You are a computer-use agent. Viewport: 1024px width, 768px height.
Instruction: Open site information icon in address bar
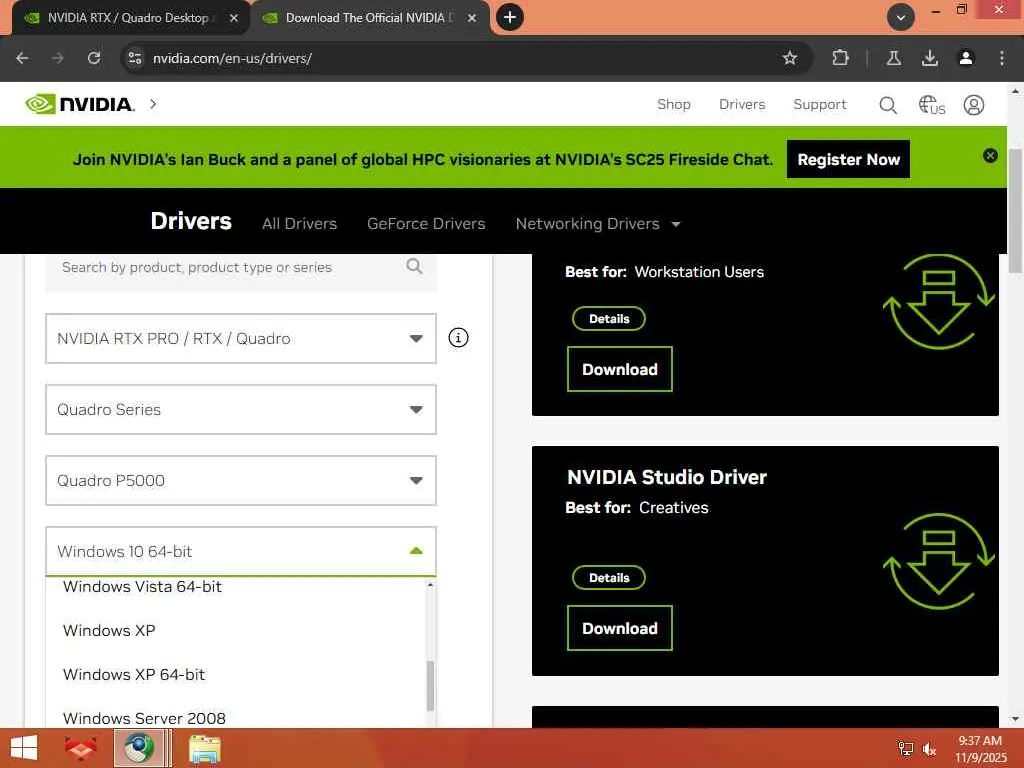click(x=135, y=58)
